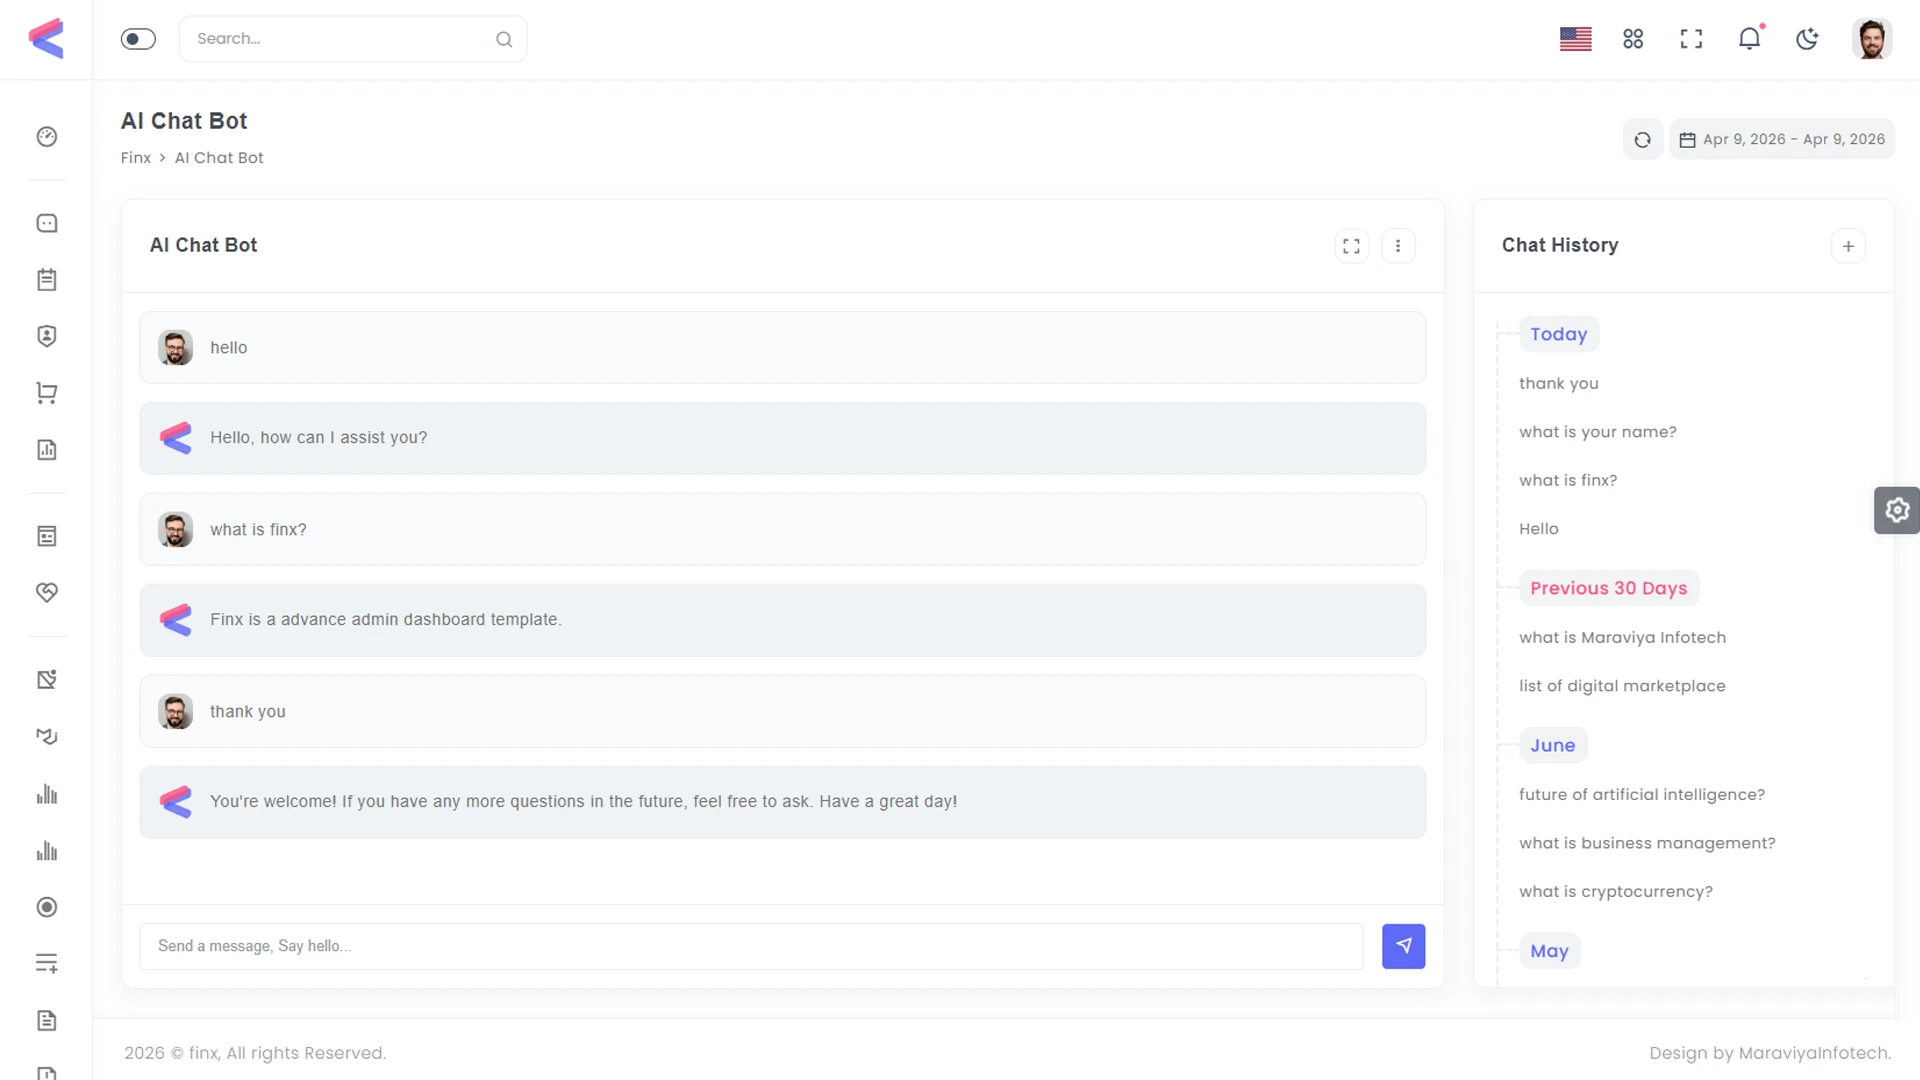This screenshot has height=1080, width=1920.
Task: Open 'future of artificial intelligence?' history item
Action: click(1641, 795)
